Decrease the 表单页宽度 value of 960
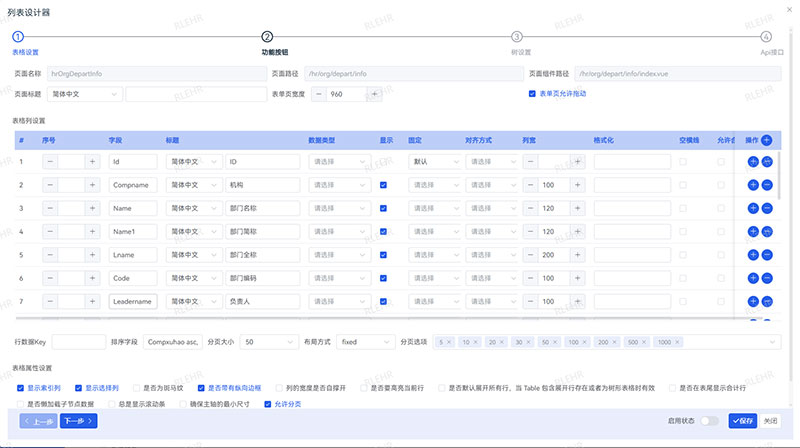800x448 pixels. click(x=319, y=94)
